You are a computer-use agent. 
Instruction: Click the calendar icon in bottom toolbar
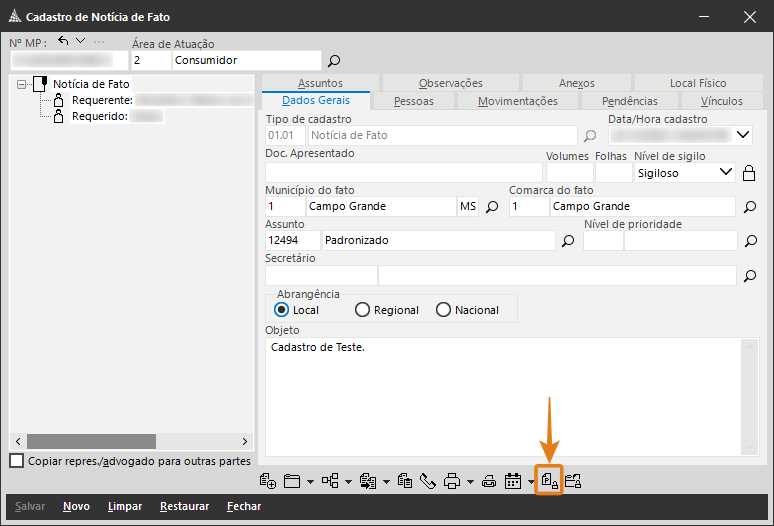pos(513,481)
